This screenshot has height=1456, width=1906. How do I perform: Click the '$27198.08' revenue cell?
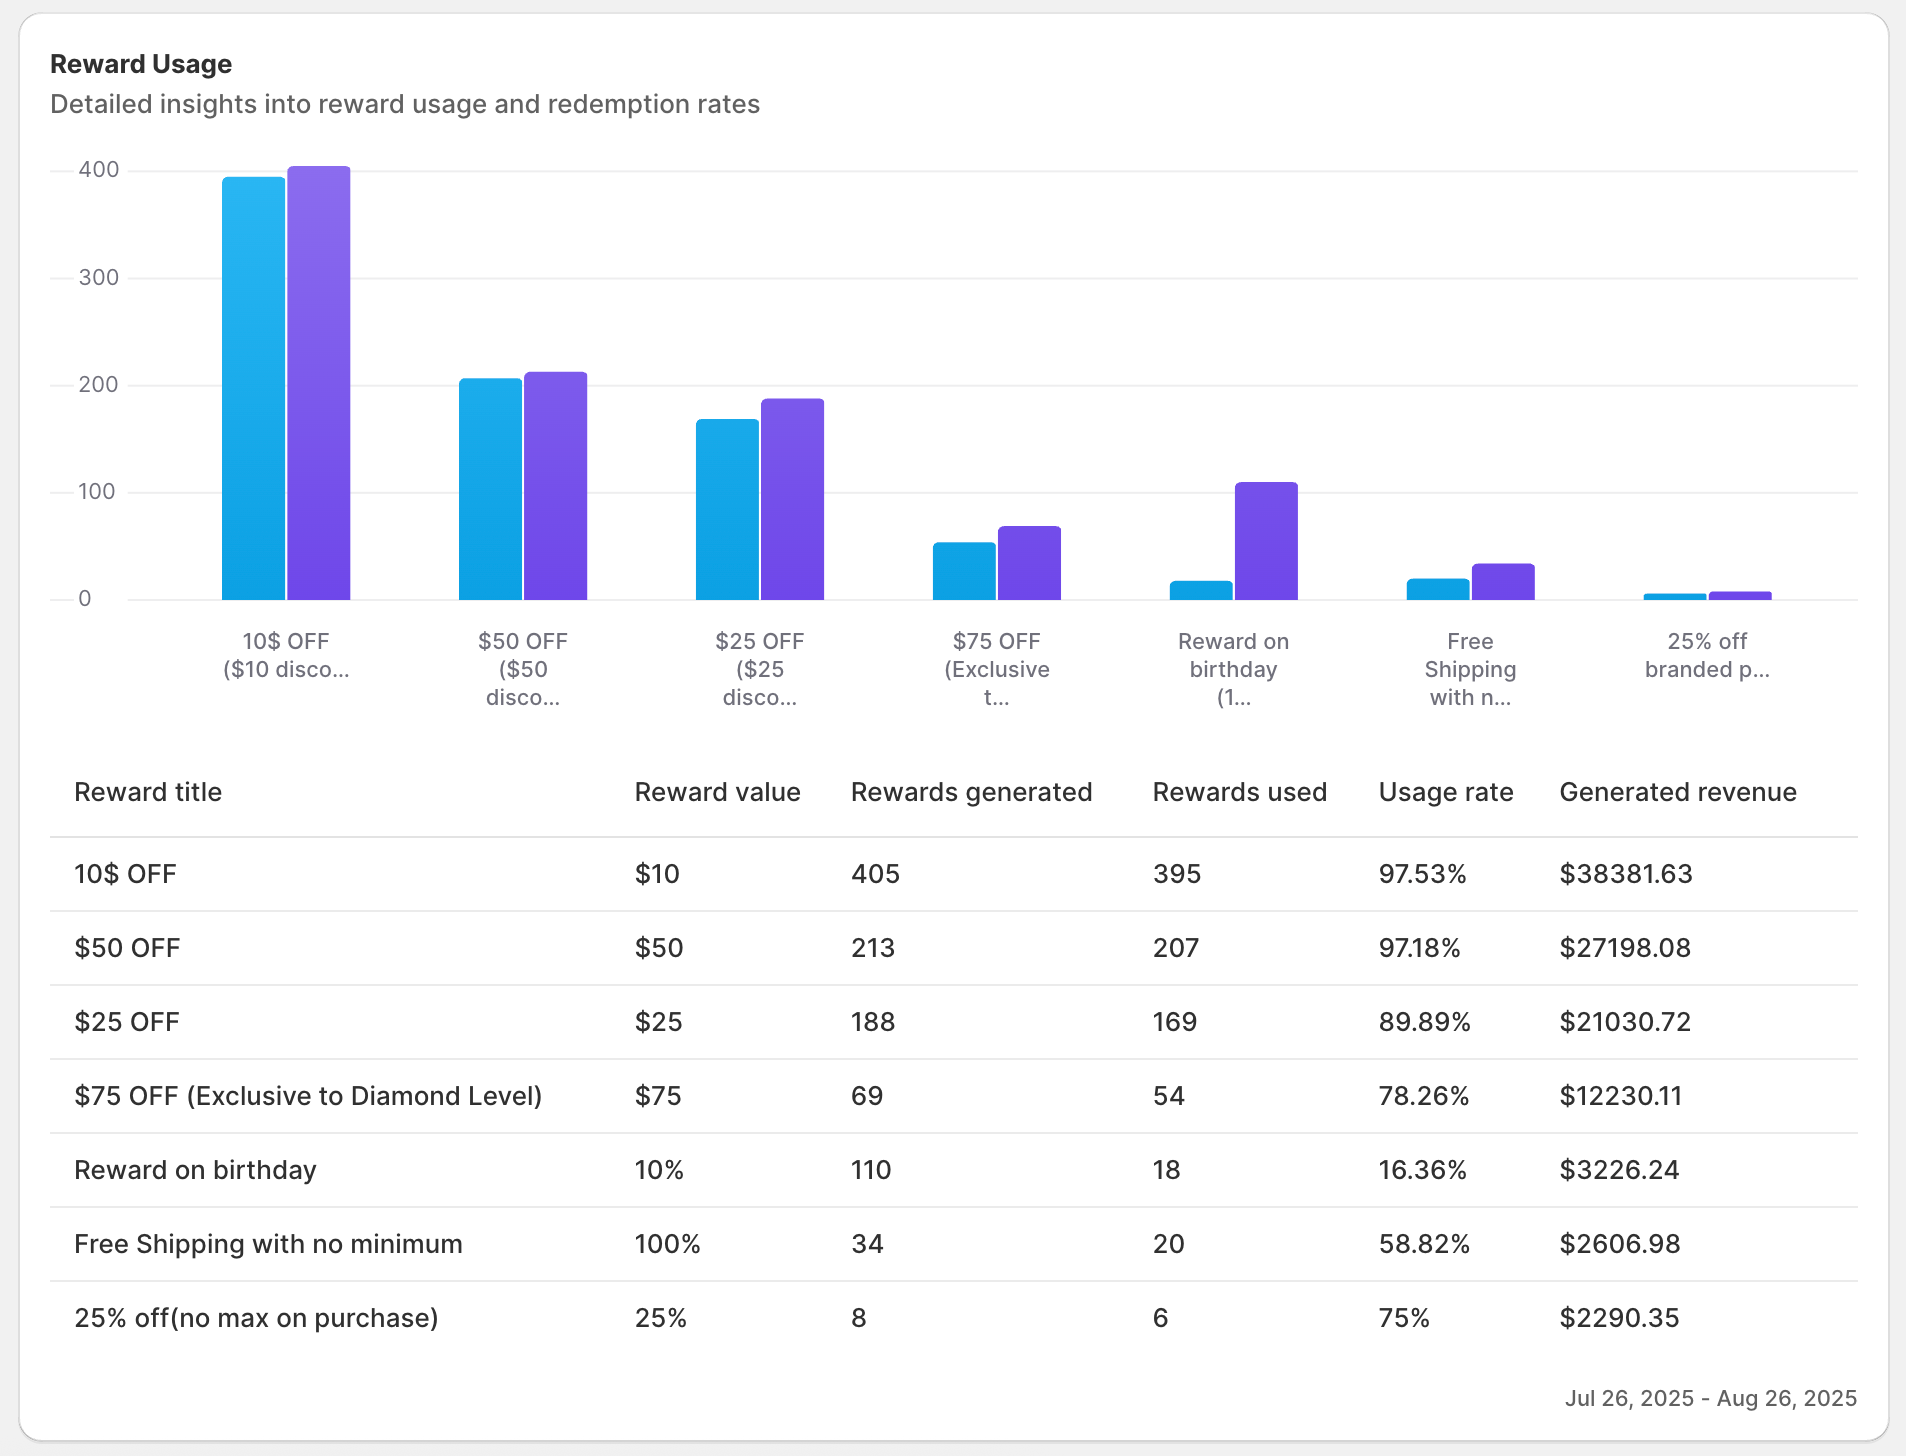click(1625, 948)
